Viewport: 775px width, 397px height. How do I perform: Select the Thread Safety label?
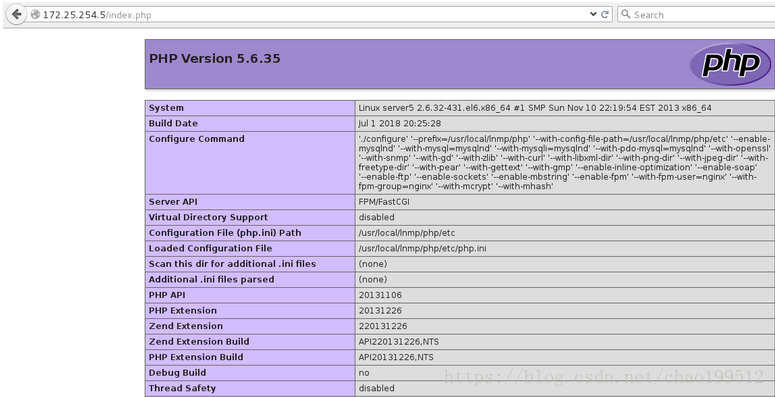tap(182, 388)
